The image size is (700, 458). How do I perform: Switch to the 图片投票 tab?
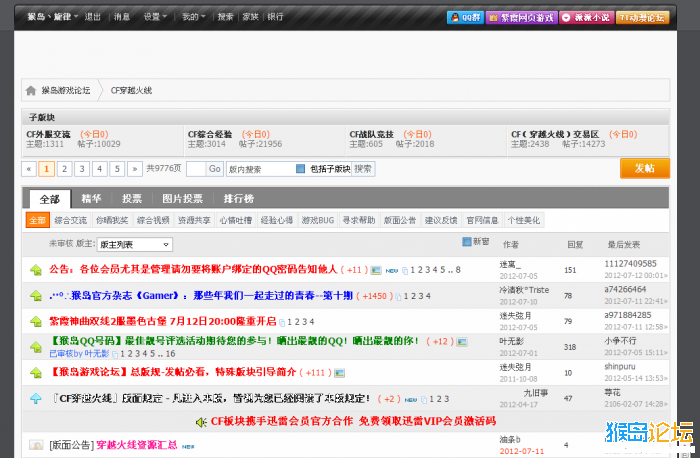[182, 199]
